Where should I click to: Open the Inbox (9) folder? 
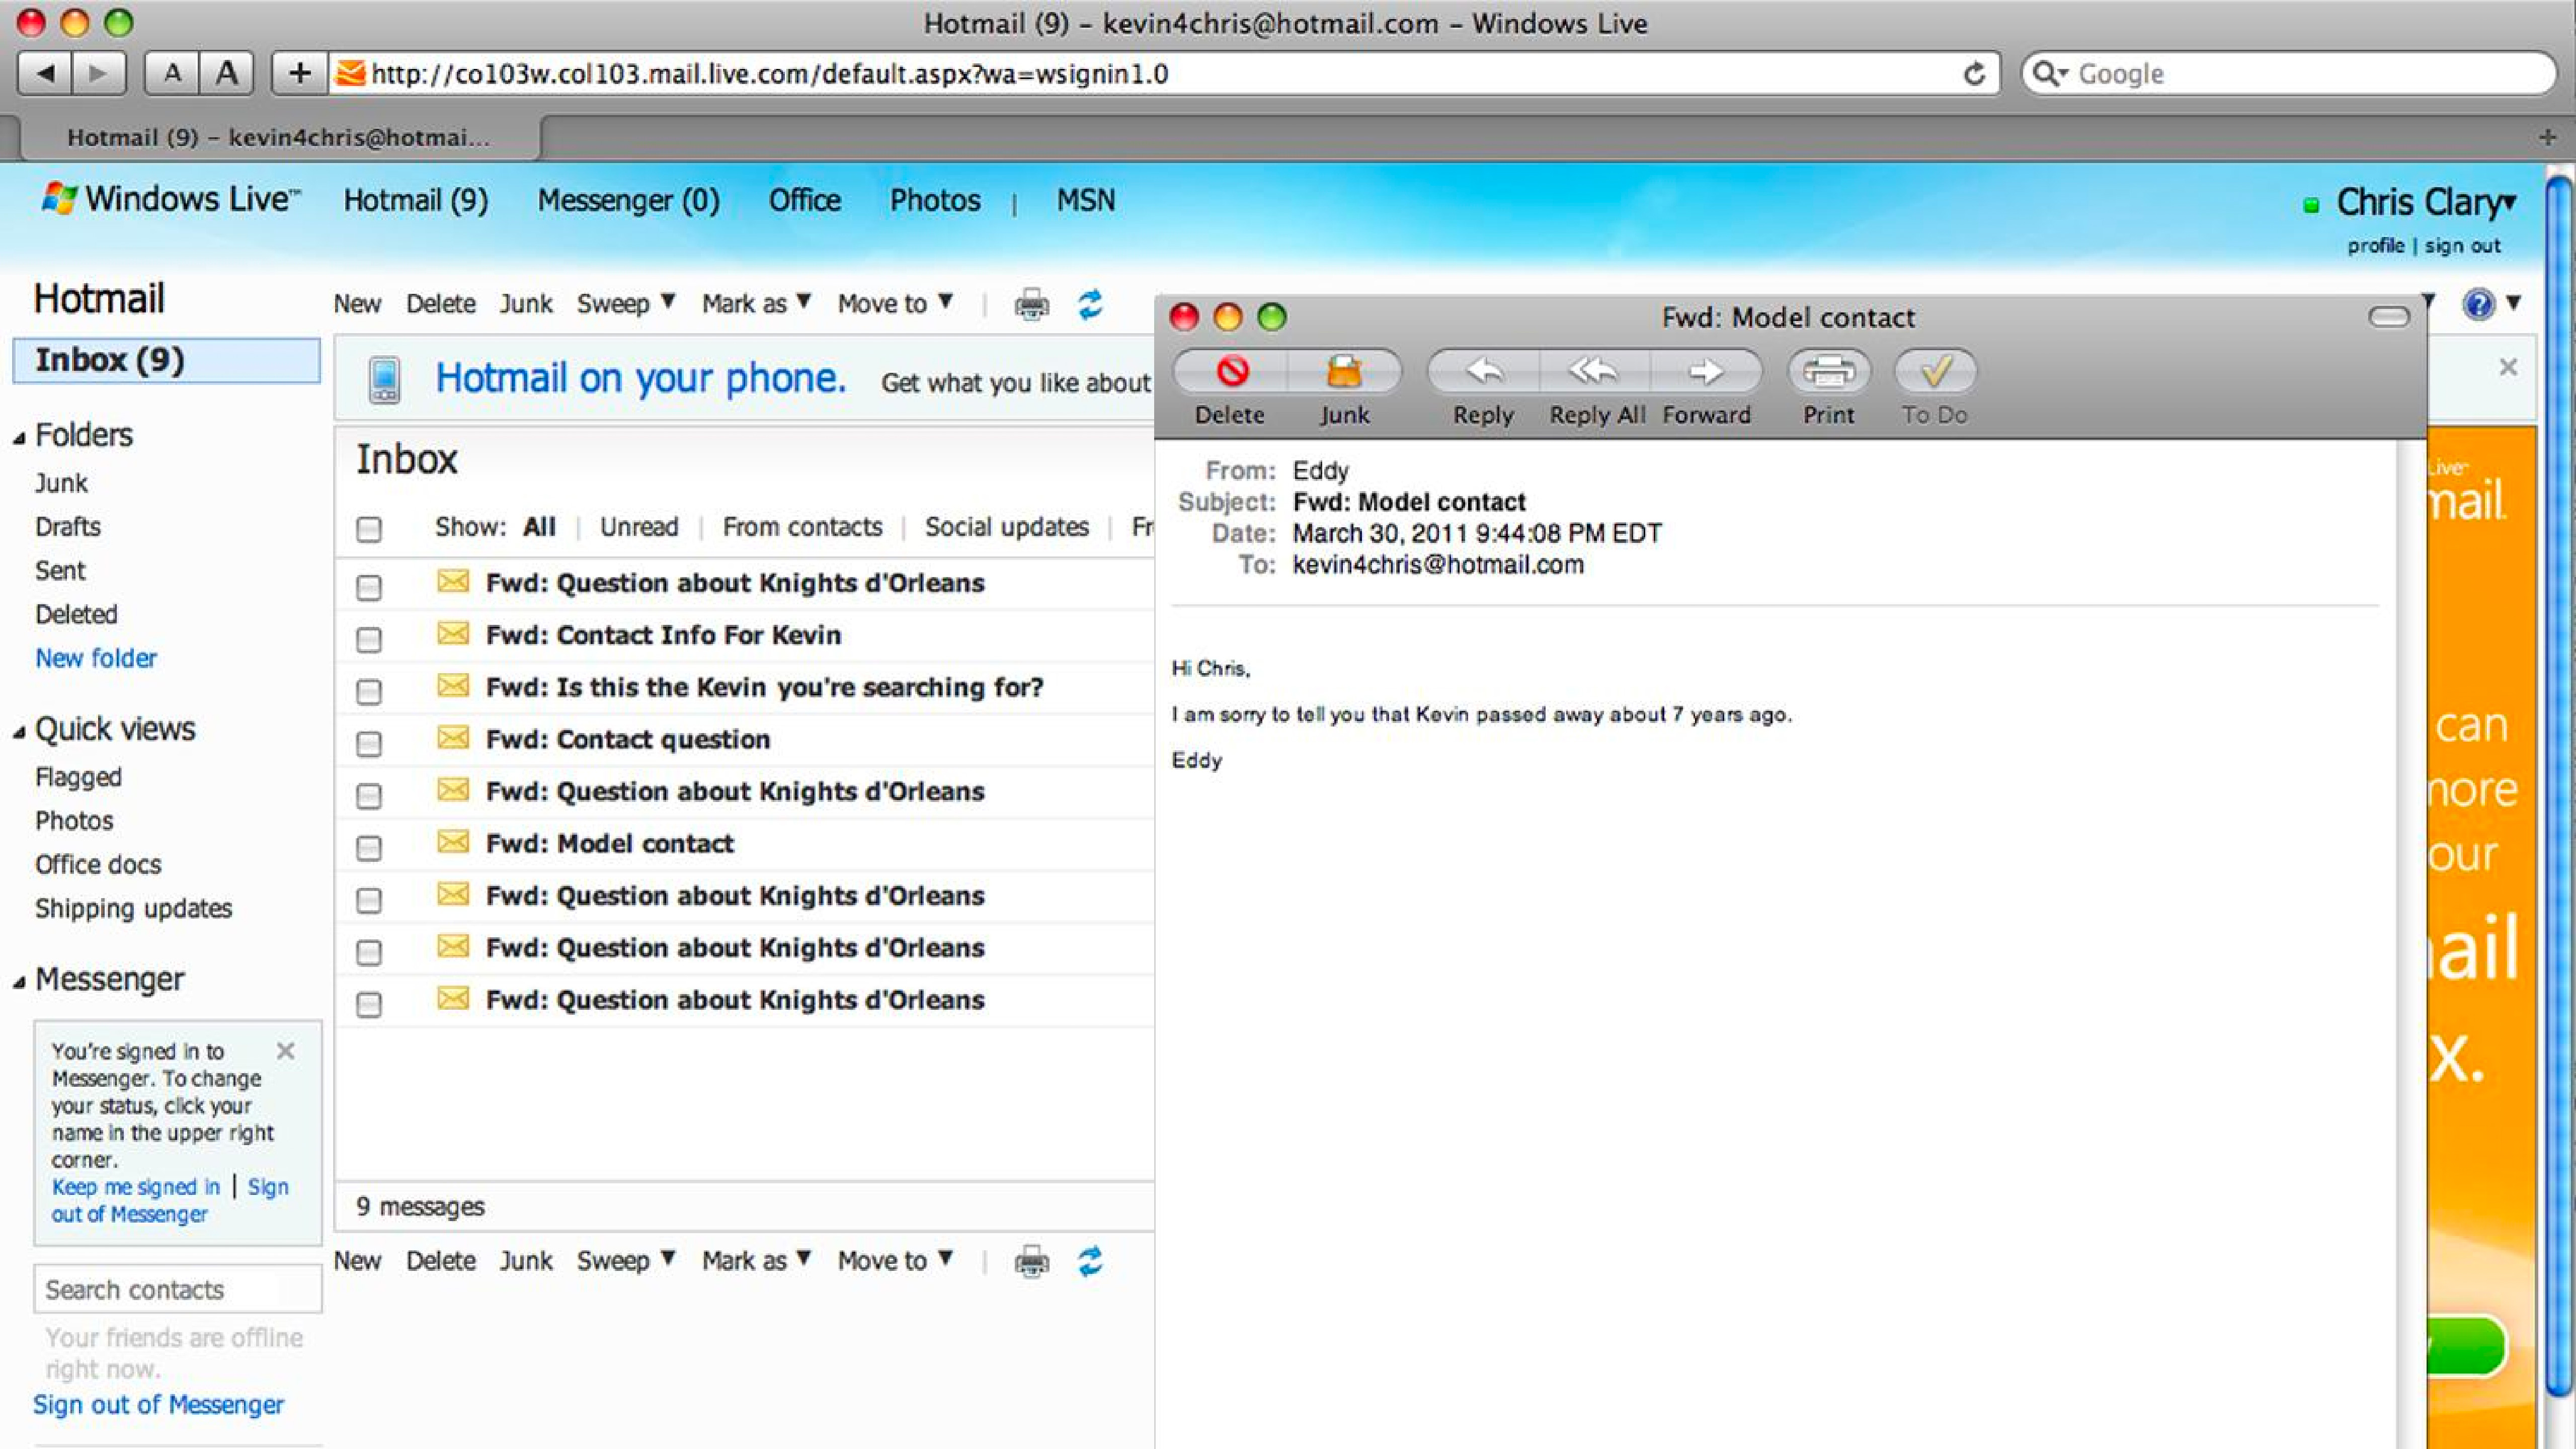pyautogui.click(x=166, y=360)
